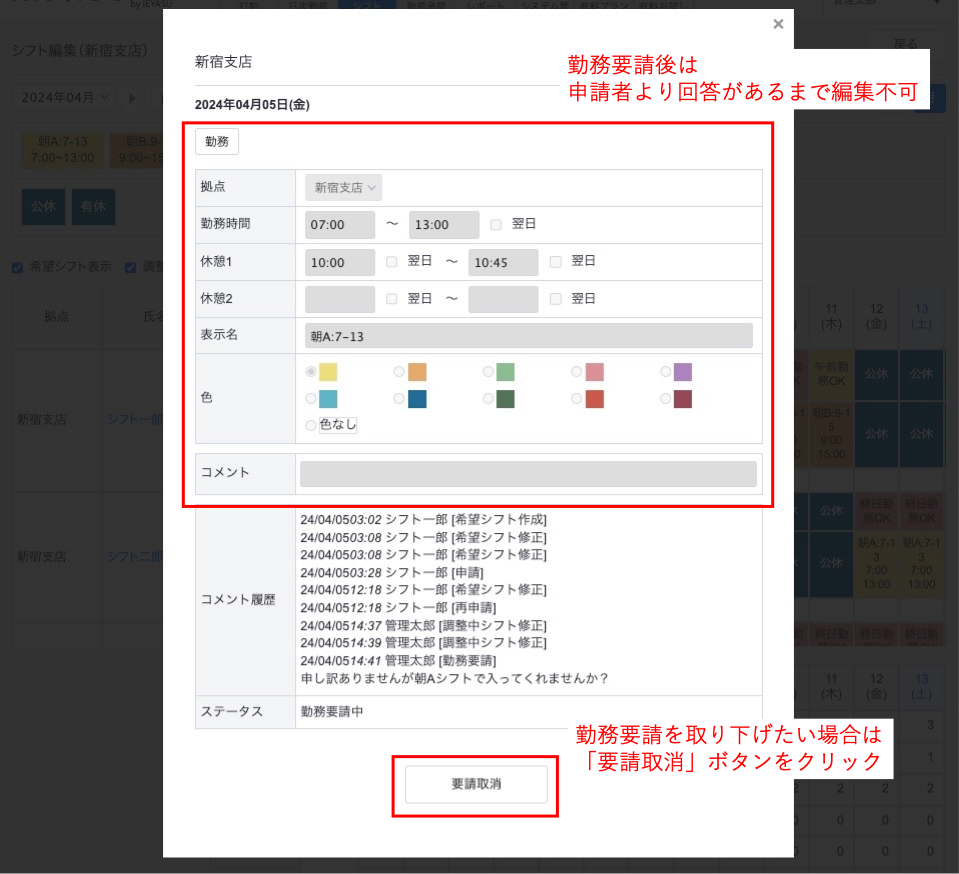Click the work start time field 07:00
Viewport: 959px width, 874px height.
click(340, 225)
